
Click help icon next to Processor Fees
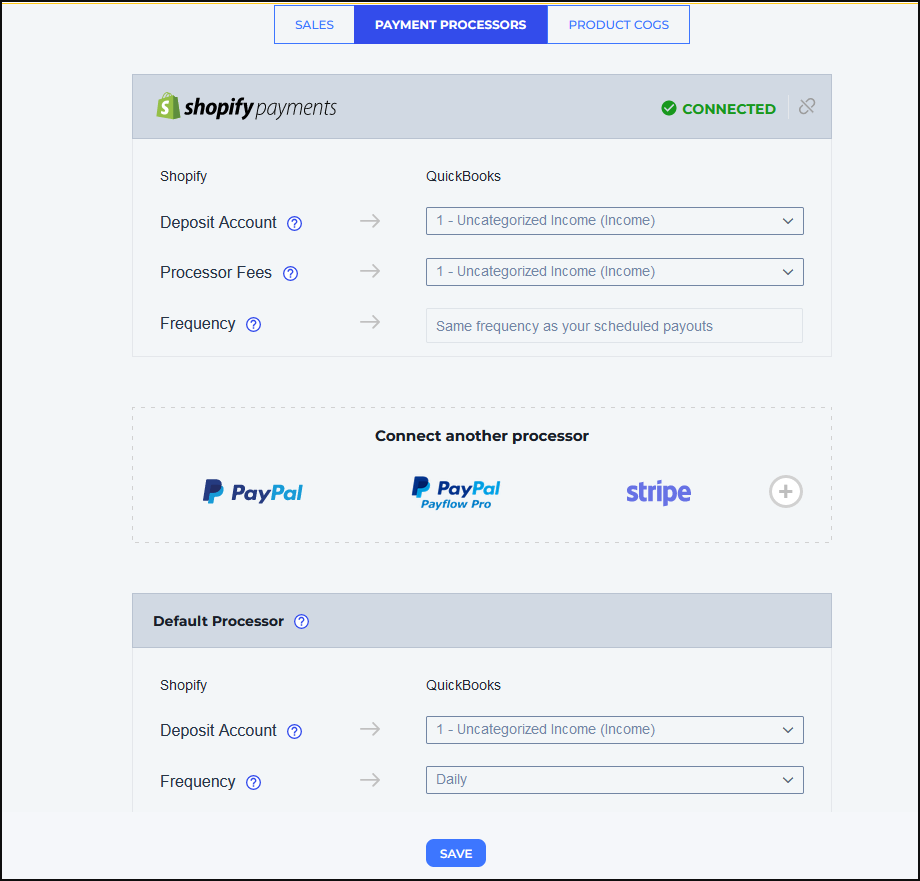290,273
